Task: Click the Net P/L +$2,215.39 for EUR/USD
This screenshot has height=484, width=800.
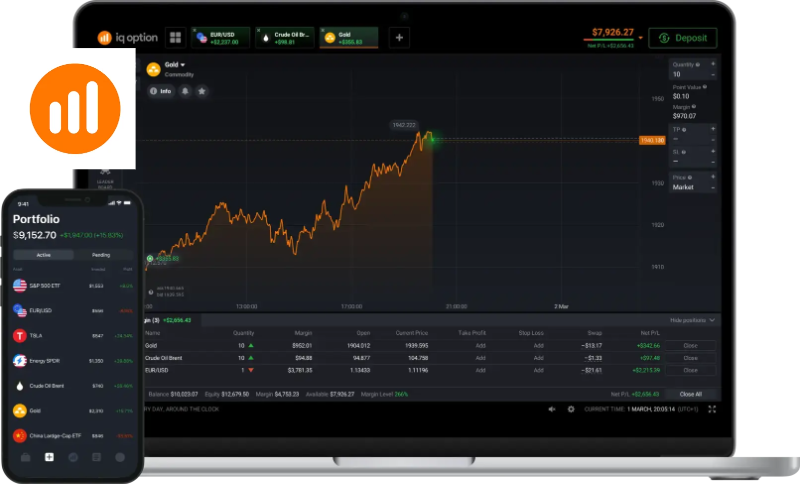Action: [646, 370]
